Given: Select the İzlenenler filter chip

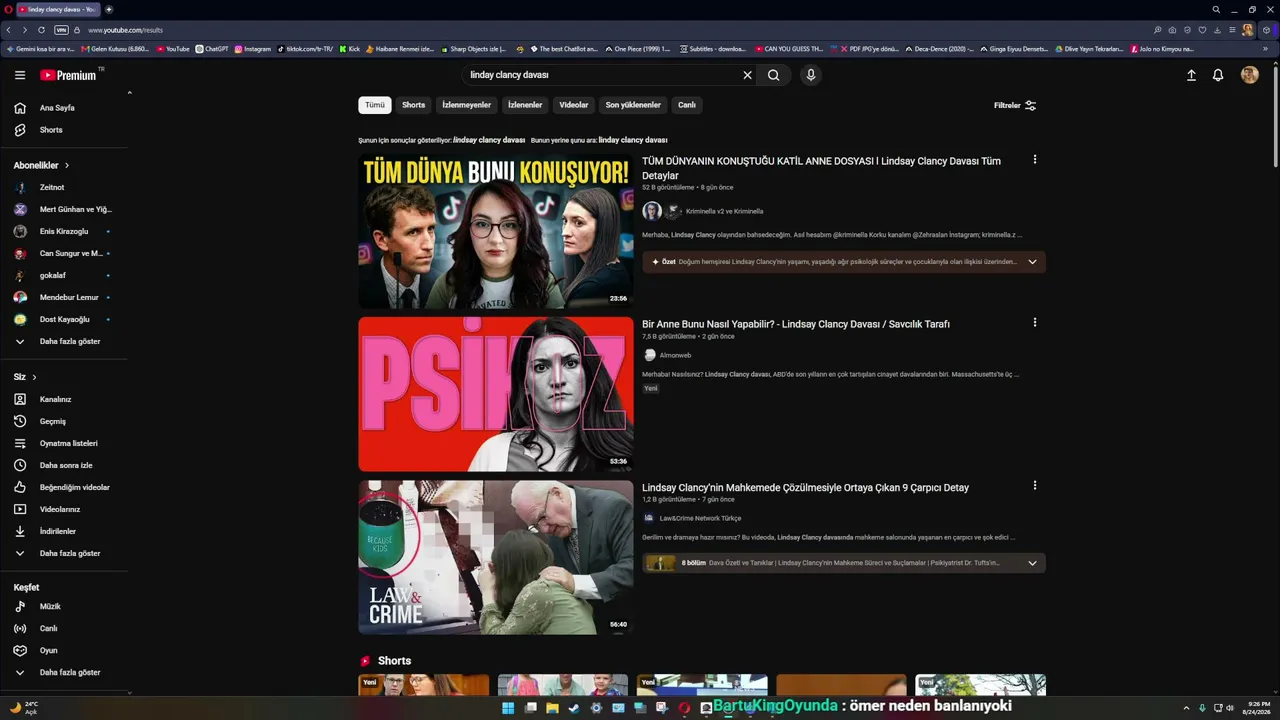Looking at the screenshot, I should coord(525,105).
